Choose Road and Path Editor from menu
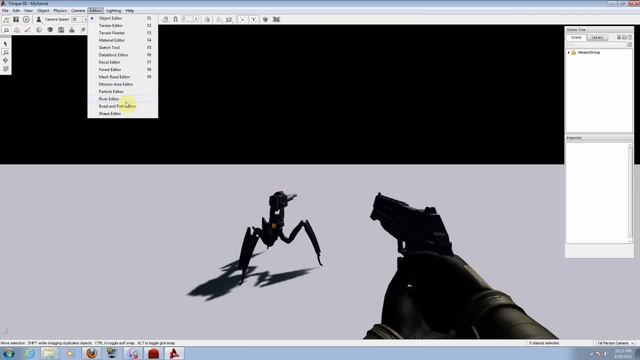 (122, 107)
